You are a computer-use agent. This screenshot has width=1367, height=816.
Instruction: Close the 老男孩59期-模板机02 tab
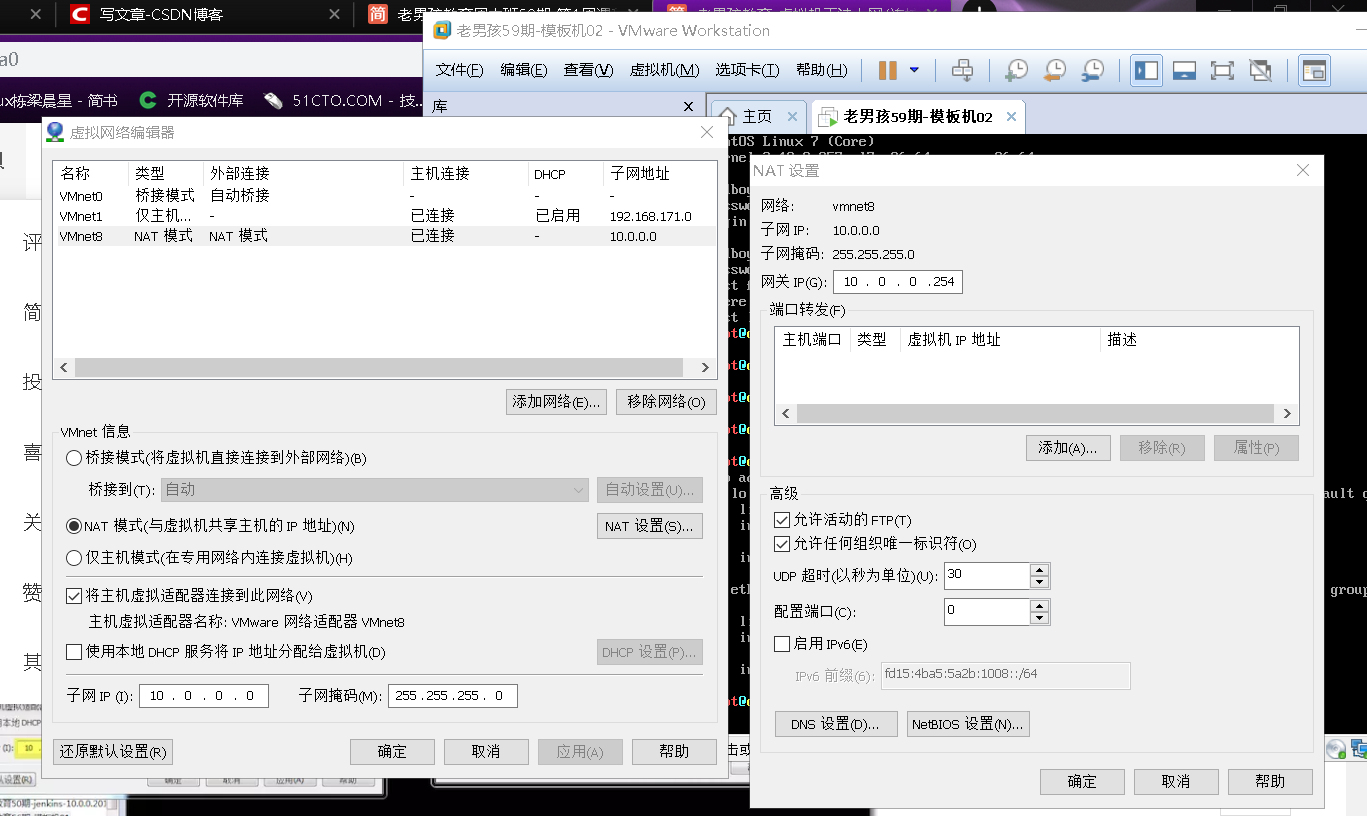pyautogui.click(x=1011, y=116)
